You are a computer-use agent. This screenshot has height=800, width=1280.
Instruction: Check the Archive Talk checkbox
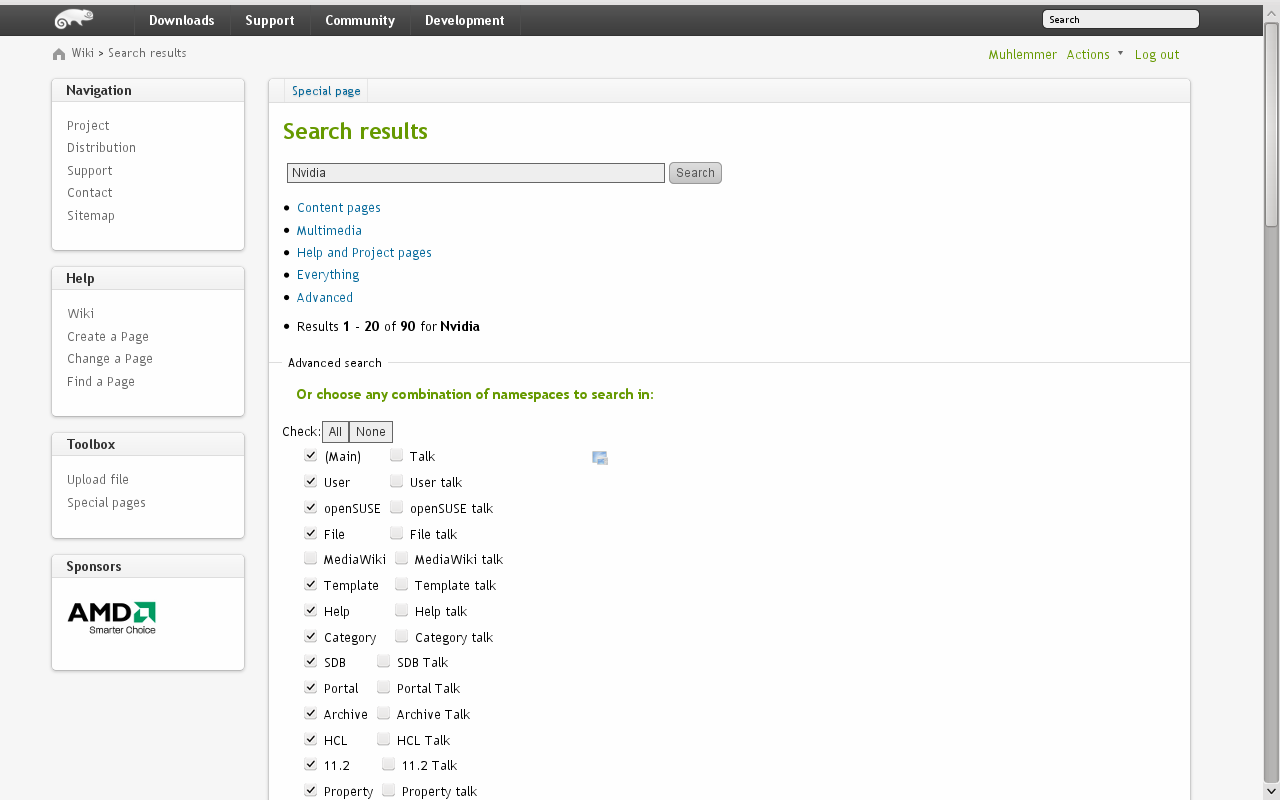pos(384,713)
